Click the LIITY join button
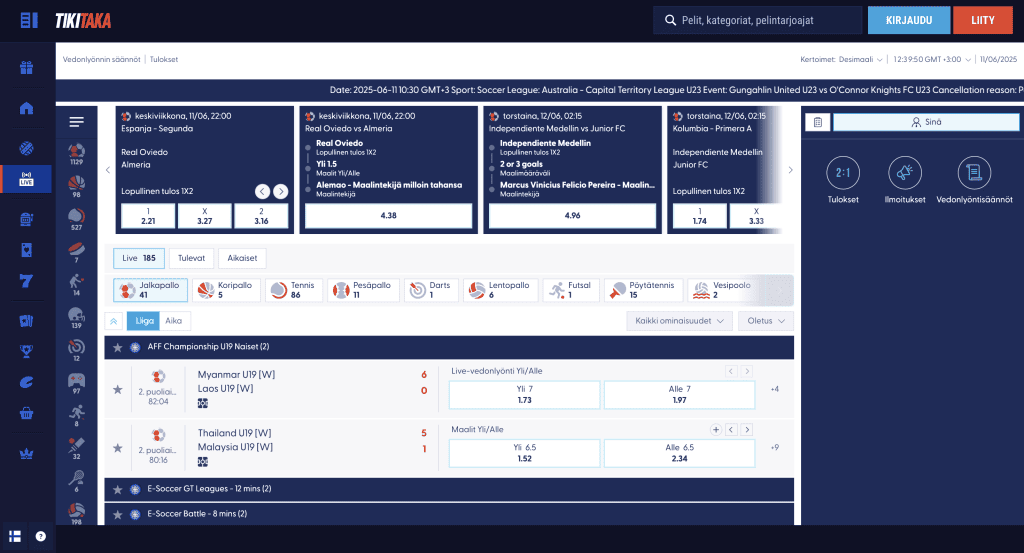The image size is (1024, 553). click(x=982, y=20)
